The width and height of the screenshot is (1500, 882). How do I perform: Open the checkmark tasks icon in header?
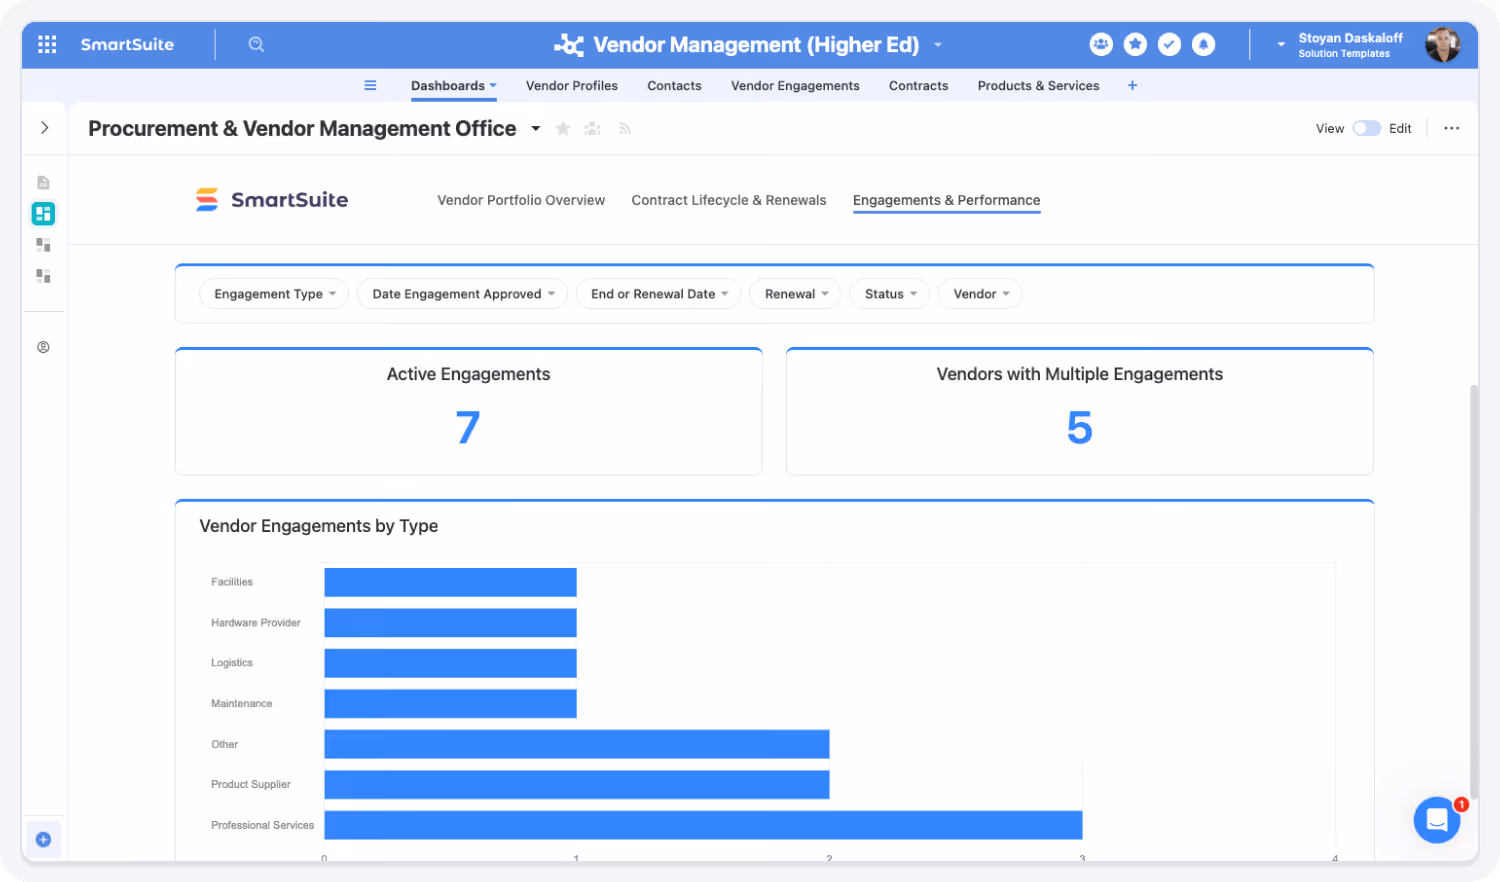coord(1169,44)
